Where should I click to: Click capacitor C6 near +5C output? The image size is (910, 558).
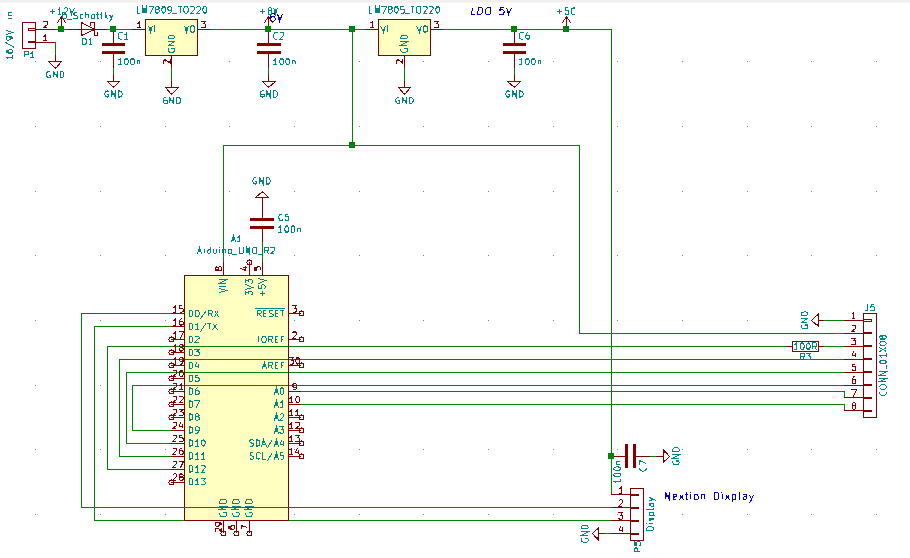(x=514, y=49)
